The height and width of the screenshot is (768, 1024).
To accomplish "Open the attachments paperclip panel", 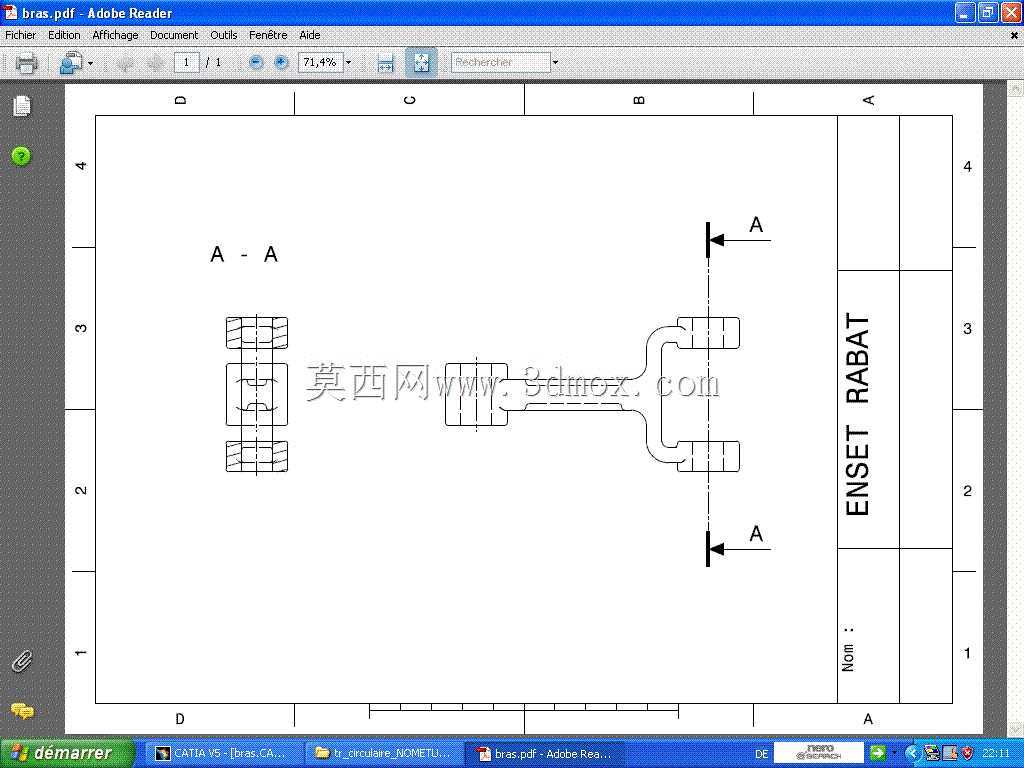I will [x=22, y=662].
